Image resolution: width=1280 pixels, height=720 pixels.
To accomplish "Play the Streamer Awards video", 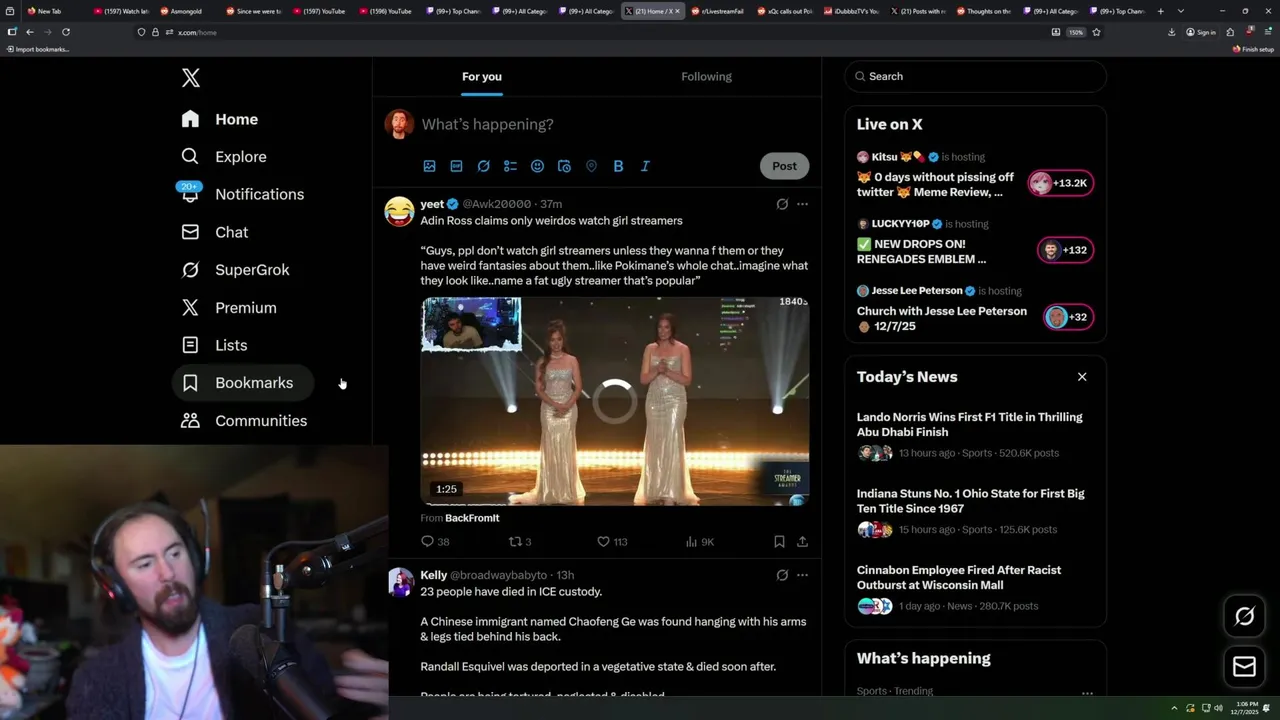I will point(614,401).
